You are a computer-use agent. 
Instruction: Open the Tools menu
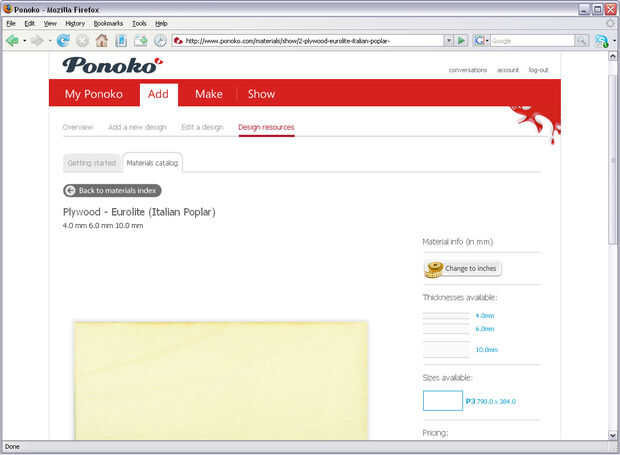click(139, 24)
